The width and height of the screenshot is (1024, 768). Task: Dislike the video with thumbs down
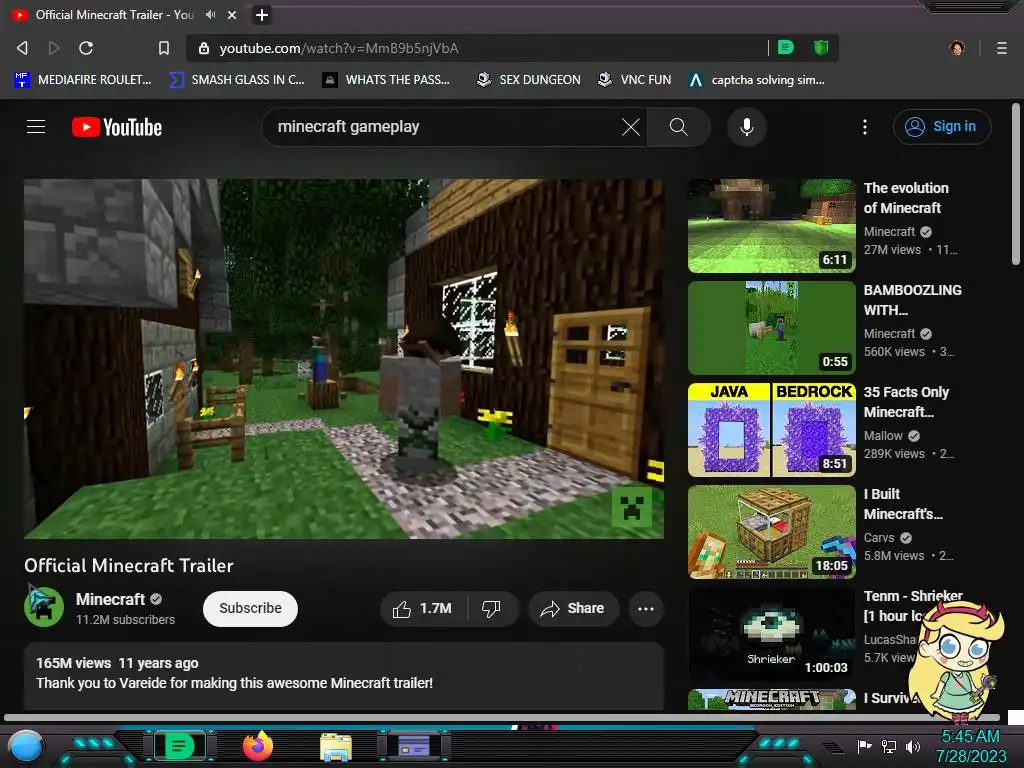[492, 609]
